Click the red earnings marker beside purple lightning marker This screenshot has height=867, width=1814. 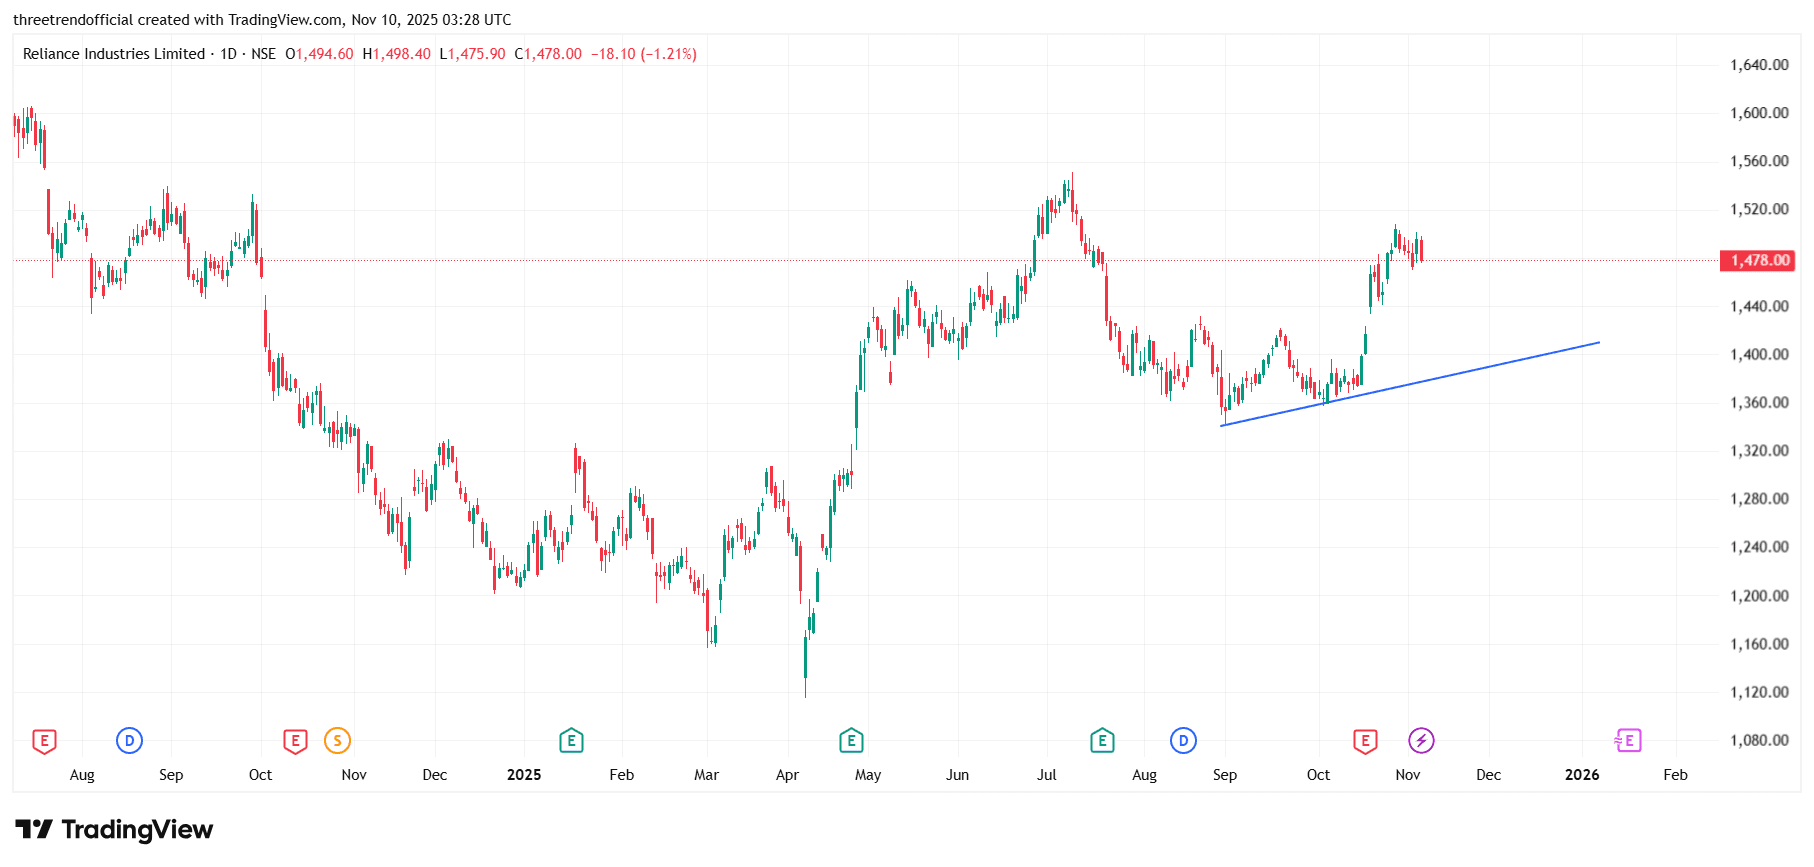[x=1365, y=741]
